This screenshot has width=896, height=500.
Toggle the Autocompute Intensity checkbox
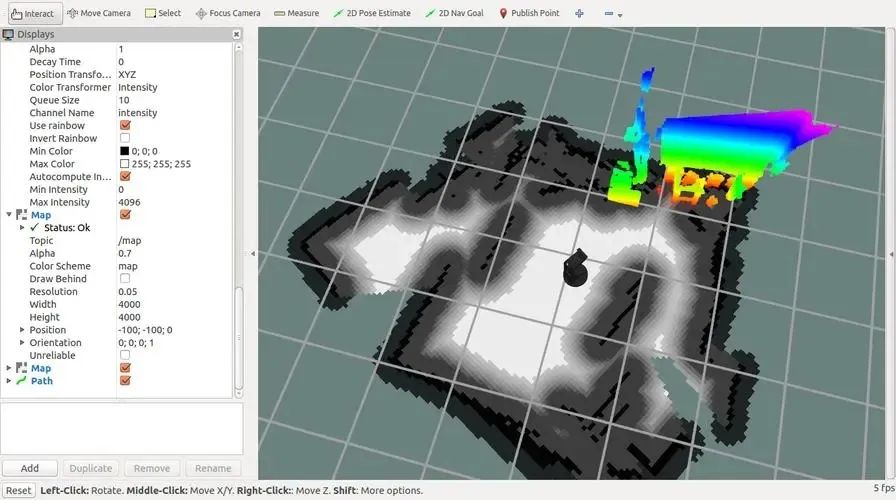(125, 176)
